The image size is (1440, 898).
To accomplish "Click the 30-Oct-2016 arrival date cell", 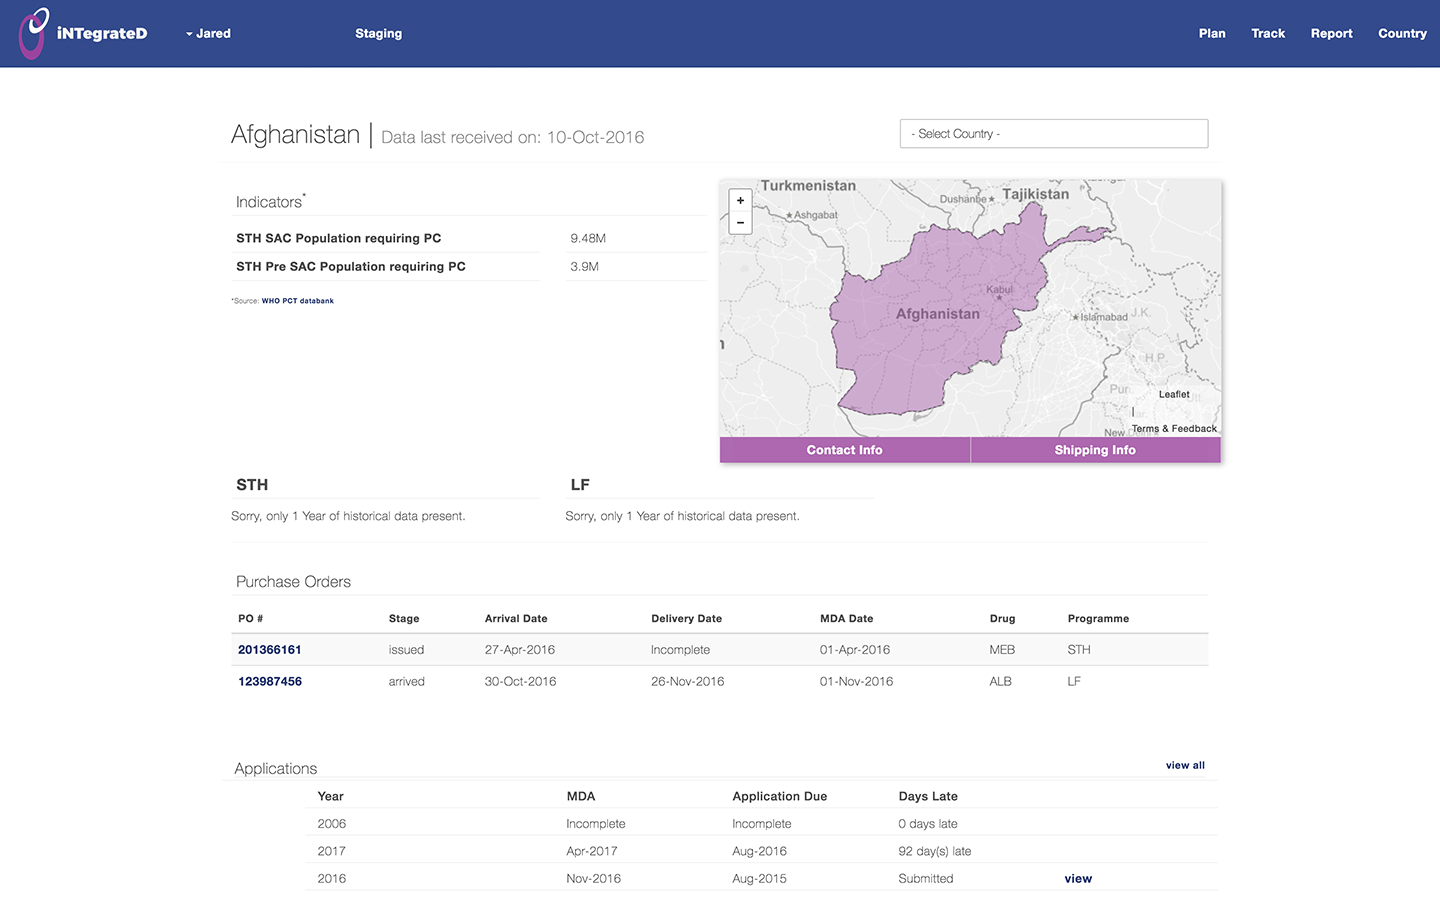I will [520, 682].
